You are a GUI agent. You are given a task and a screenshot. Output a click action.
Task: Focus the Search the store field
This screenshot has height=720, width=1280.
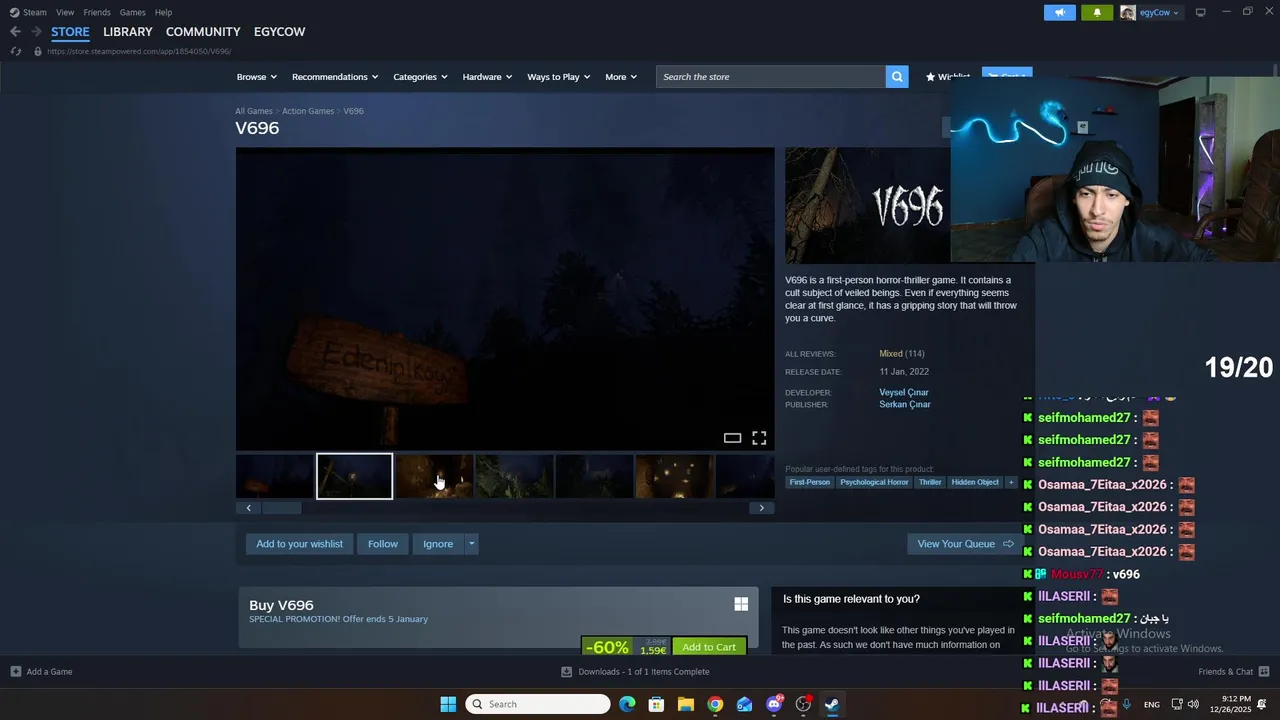tap(770, 77)
